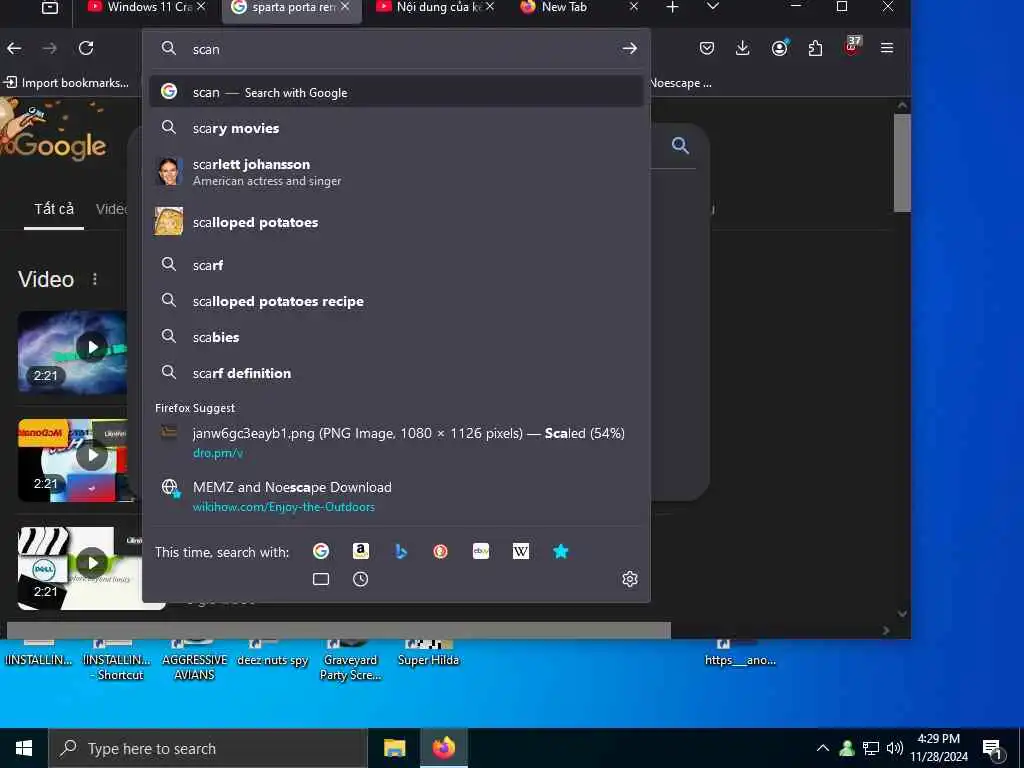Viewport: 1024px width, 768px height.
Task: Select the 'scarf' suggestion
Action: pyautogui.click(x=396, y=264)
